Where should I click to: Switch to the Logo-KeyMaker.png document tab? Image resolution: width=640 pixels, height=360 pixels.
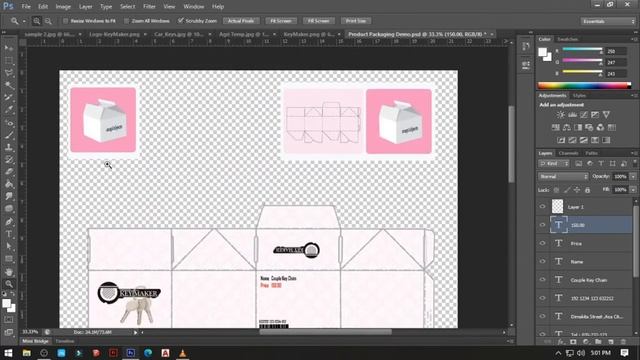114,34
